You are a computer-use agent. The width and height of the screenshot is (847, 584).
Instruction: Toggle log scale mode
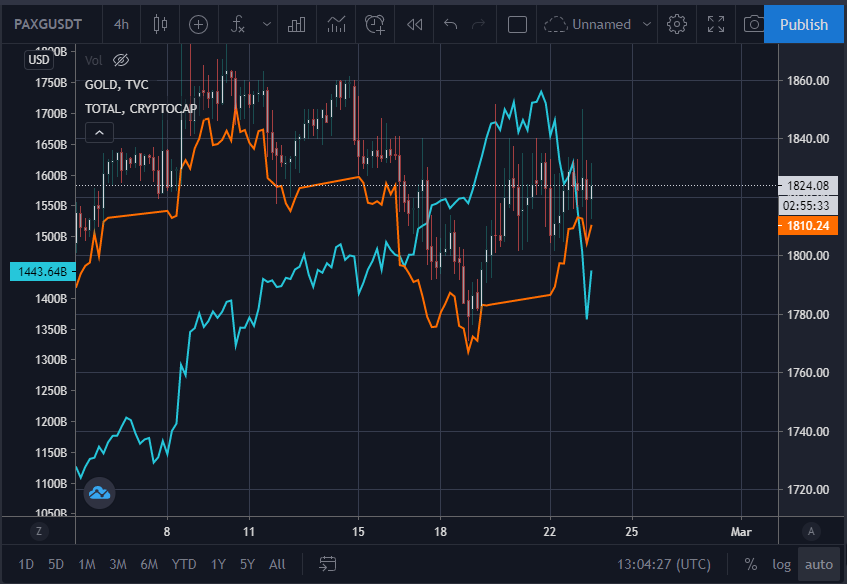[x=781, y=565]
